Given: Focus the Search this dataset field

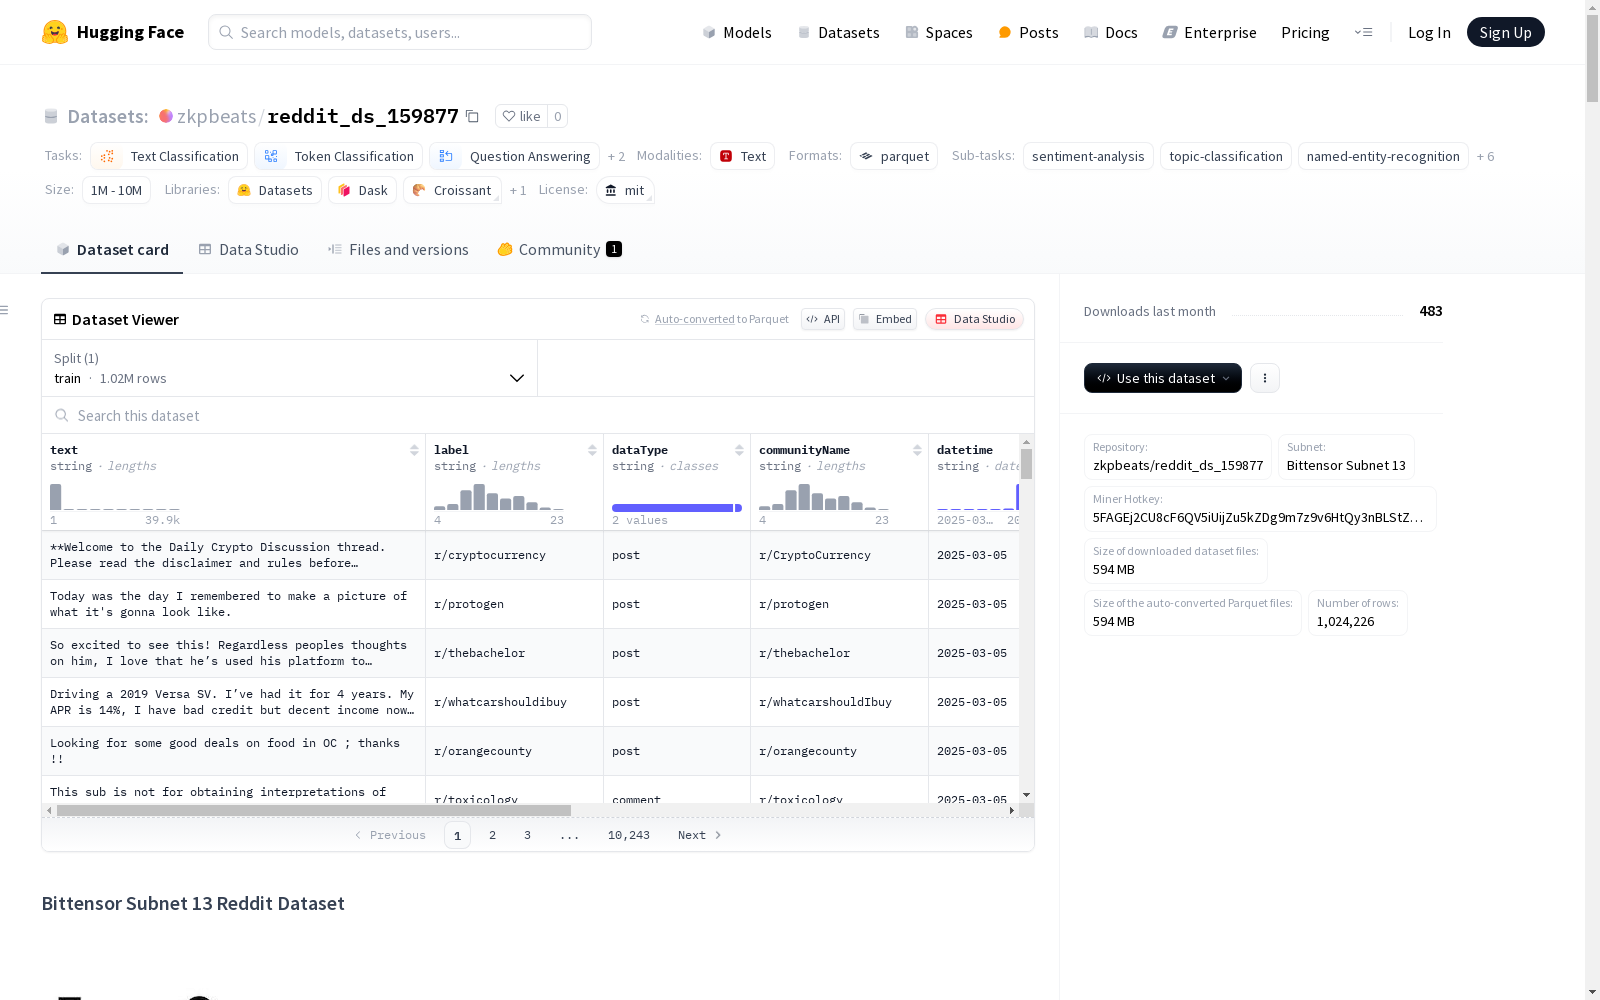Looking at the screenshot, I should coord(538,415).
